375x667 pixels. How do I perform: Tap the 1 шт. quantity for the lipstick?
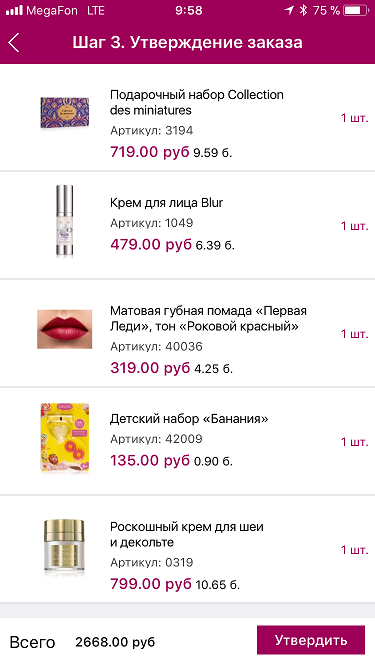354,334
